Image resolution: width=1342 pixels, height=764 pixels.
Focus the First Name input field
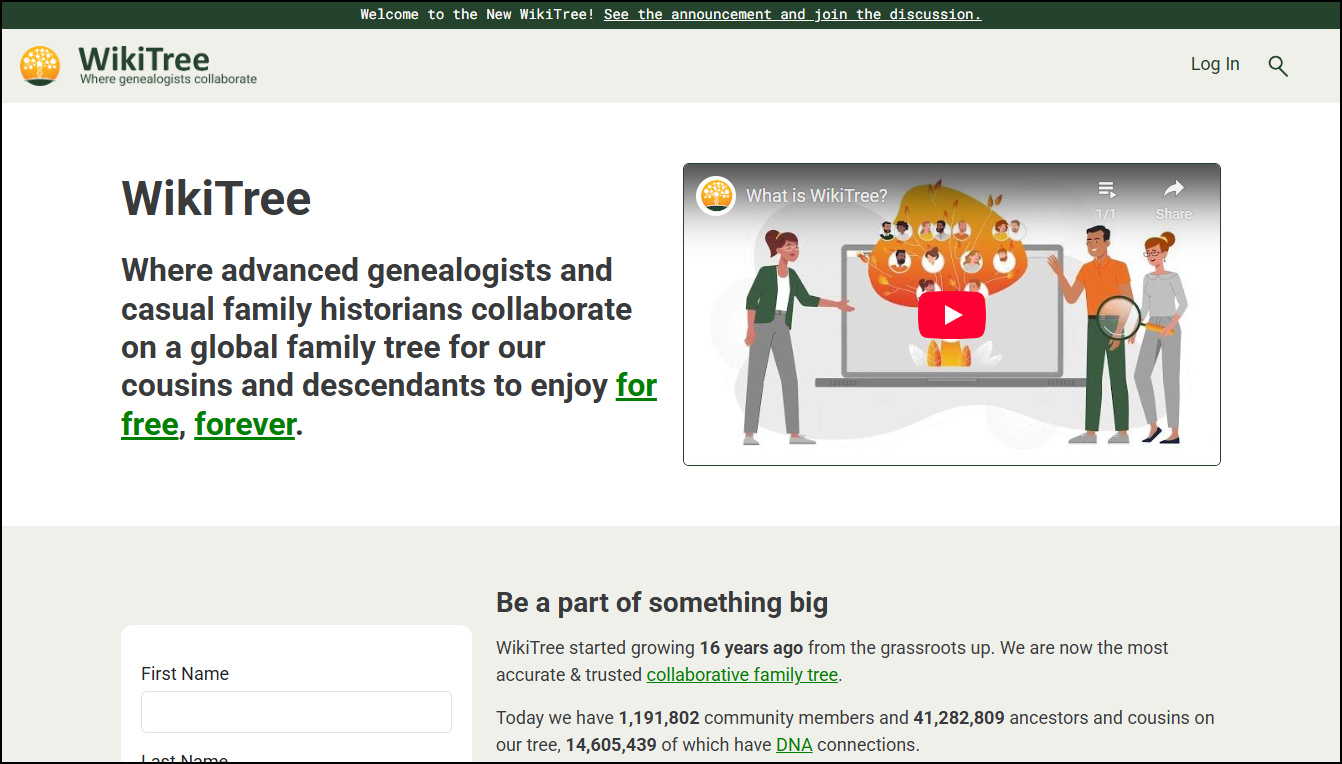[x=296, y=712]
